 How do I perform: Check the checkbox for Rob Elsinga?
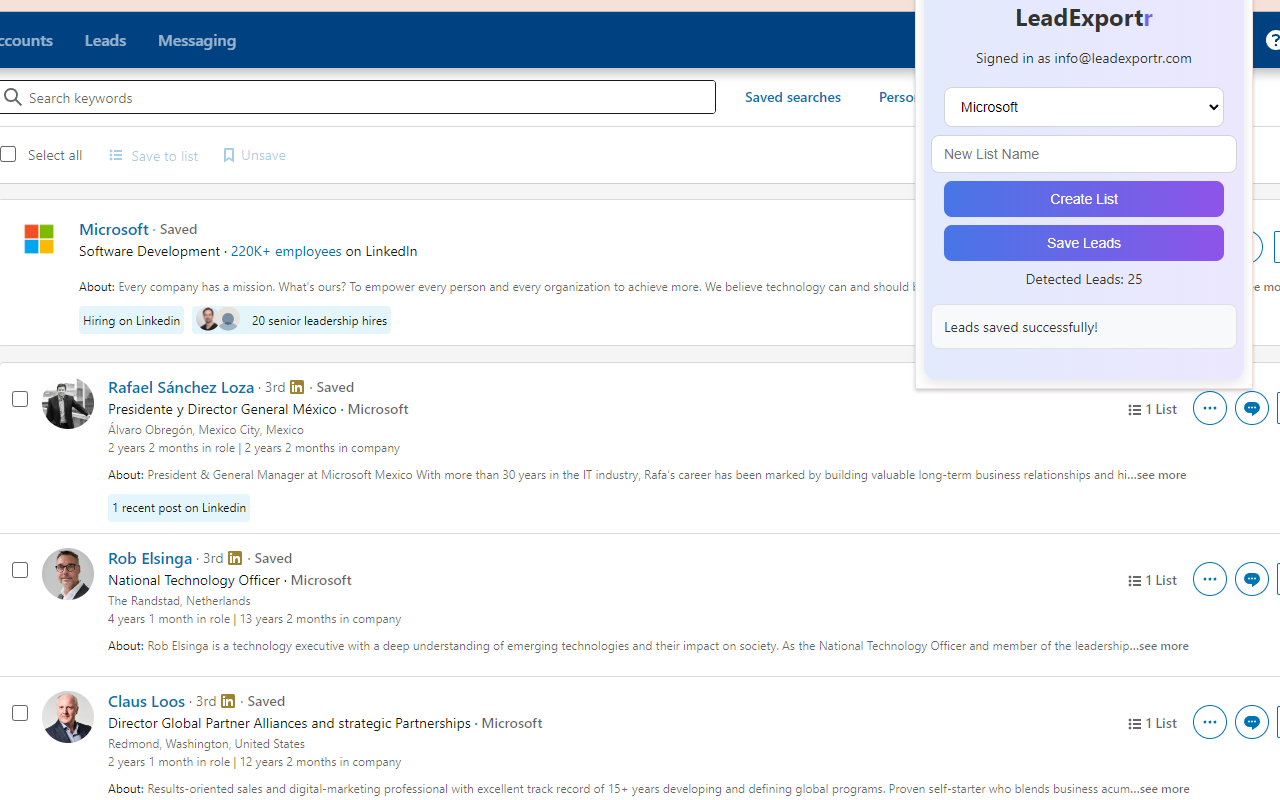(20, 570)
